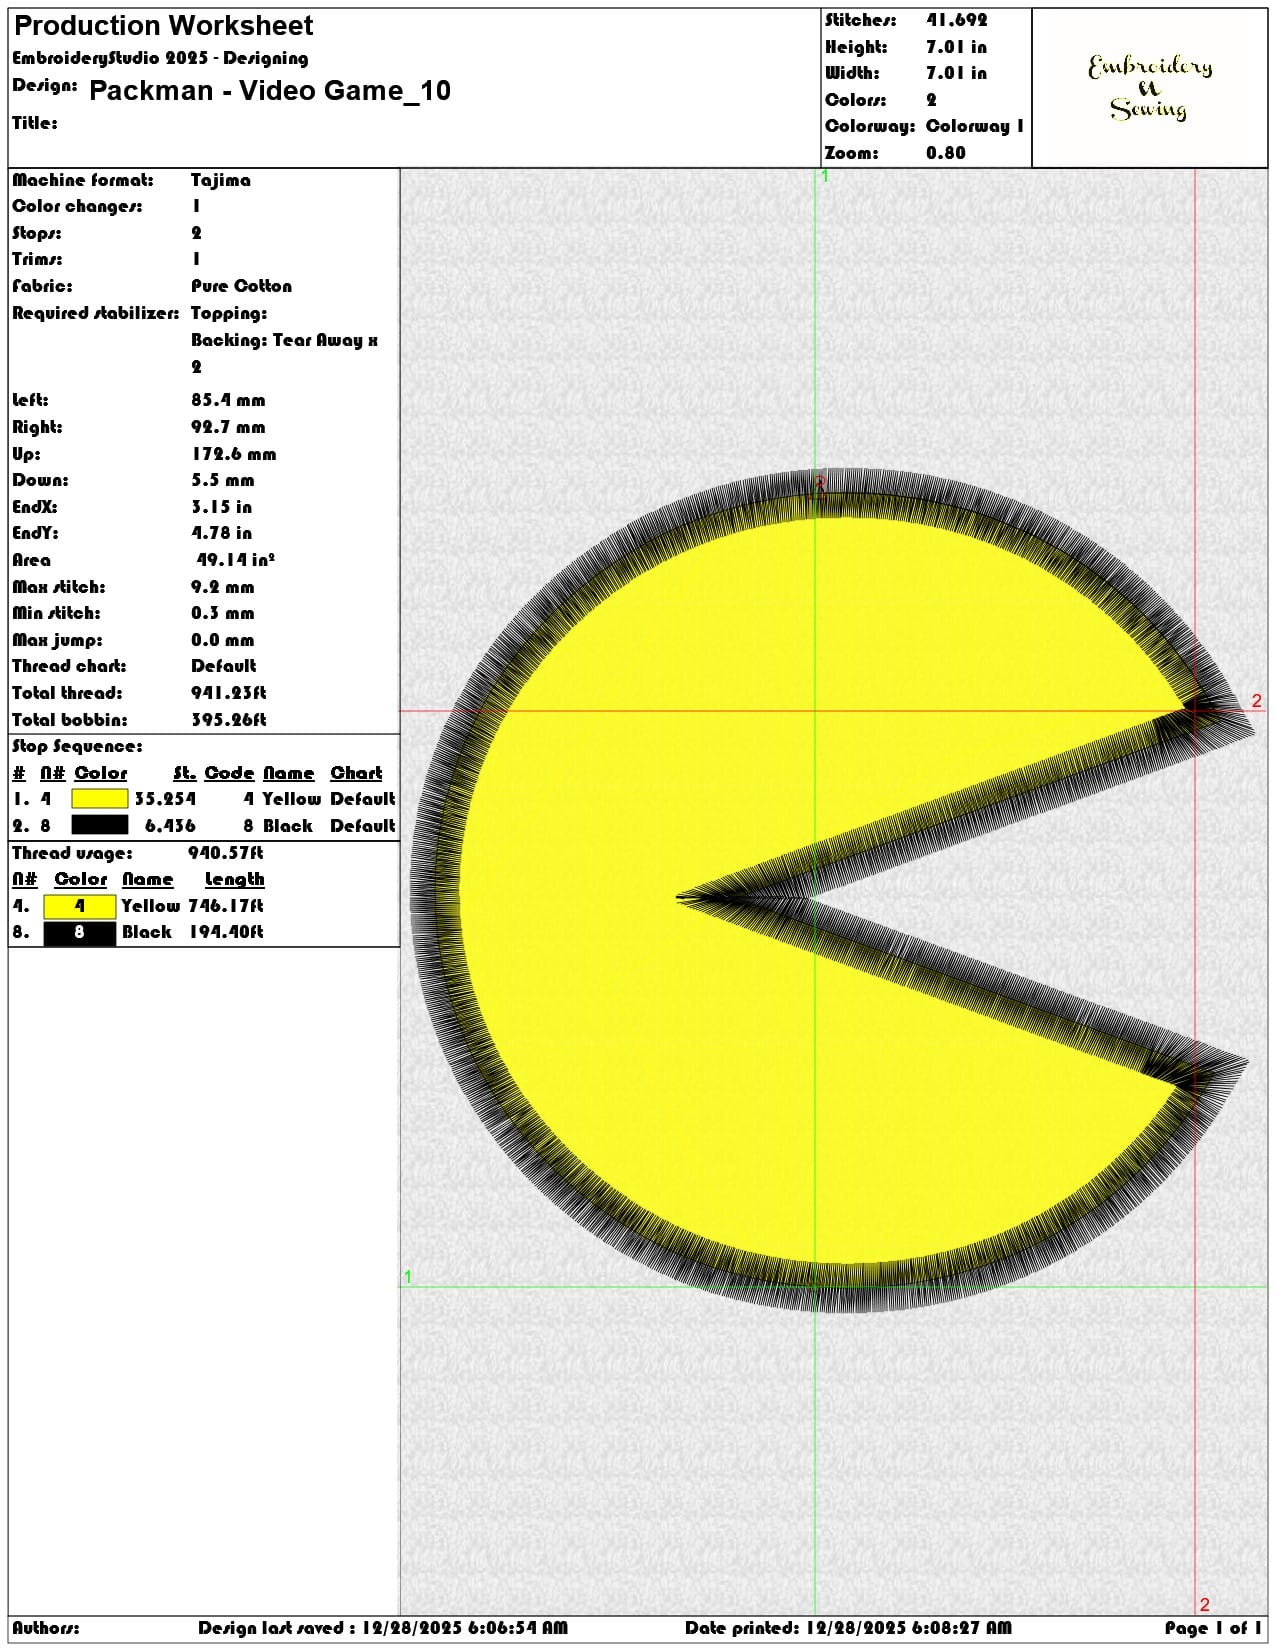Screen dimensions: 1275x1650
Task: Click the Page 1 of 1 text
Action: 1213,1628
